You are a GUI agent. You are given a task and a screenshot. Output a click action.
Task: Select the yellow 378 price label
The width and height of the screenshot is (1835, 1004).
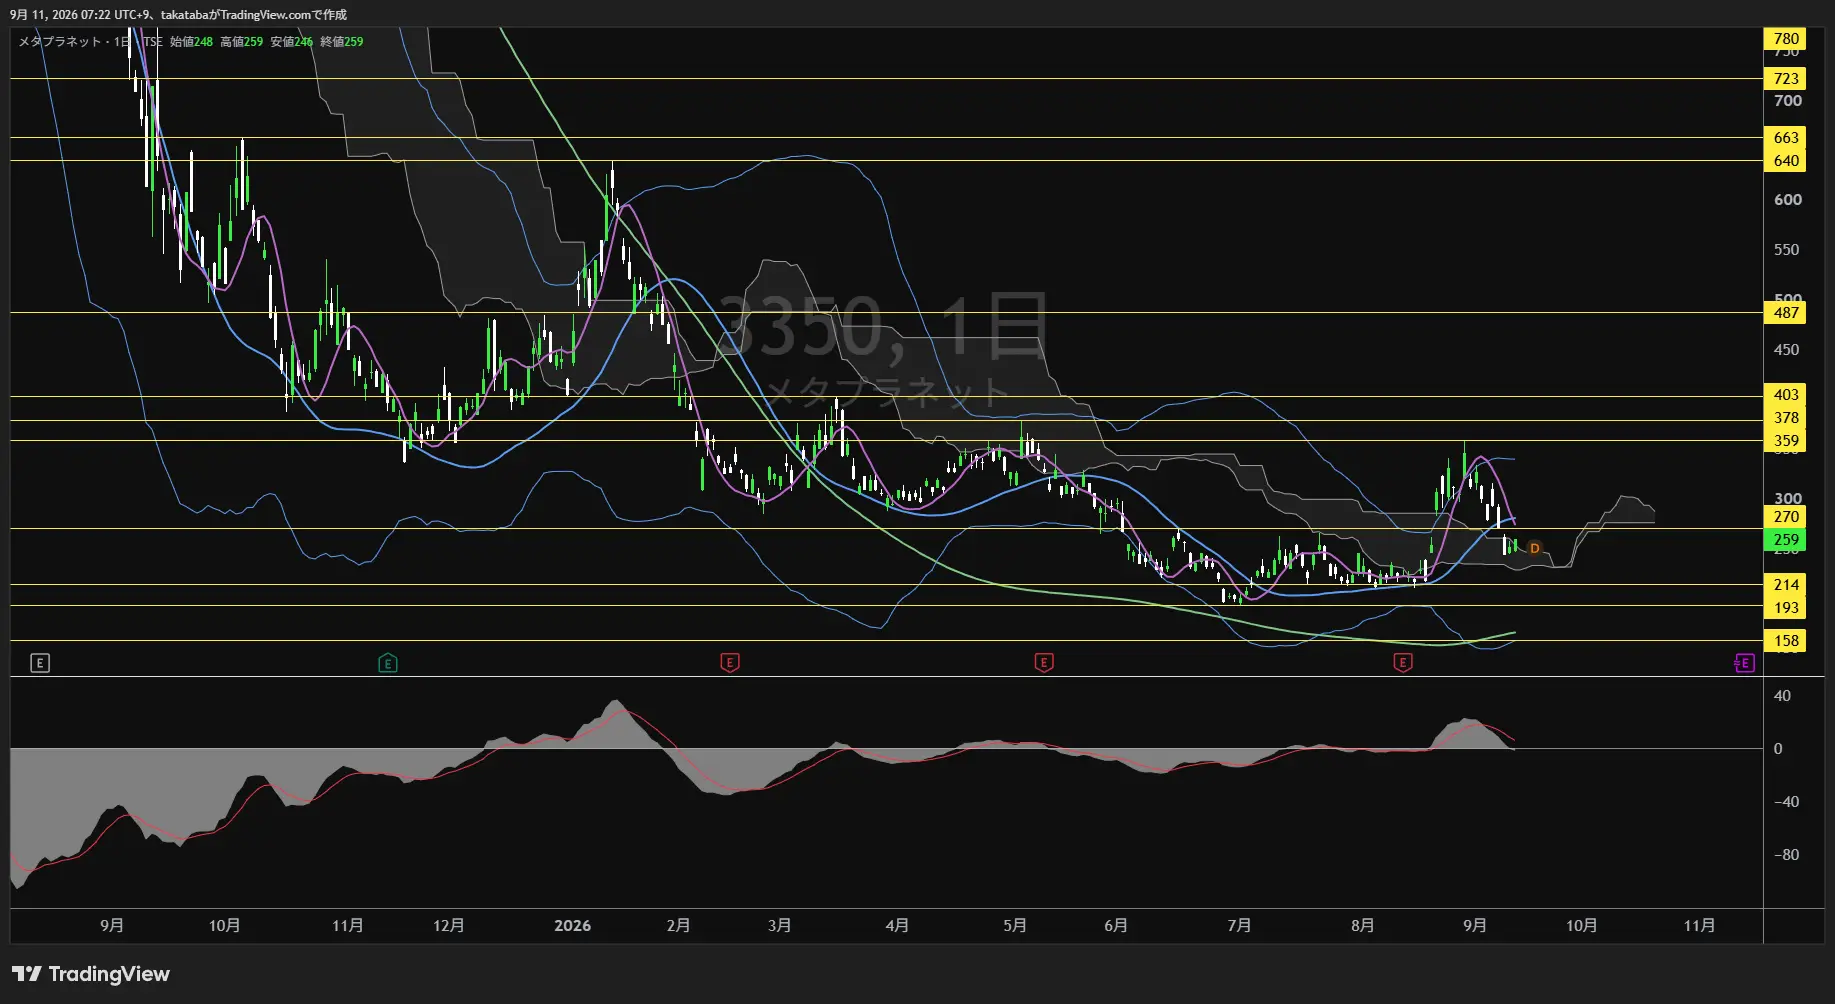coord(1786,418)
